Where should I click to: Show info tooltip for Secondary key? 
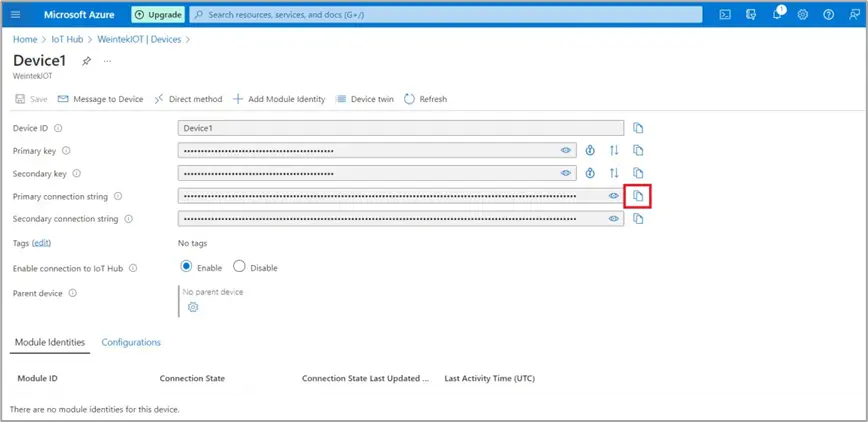76,173
